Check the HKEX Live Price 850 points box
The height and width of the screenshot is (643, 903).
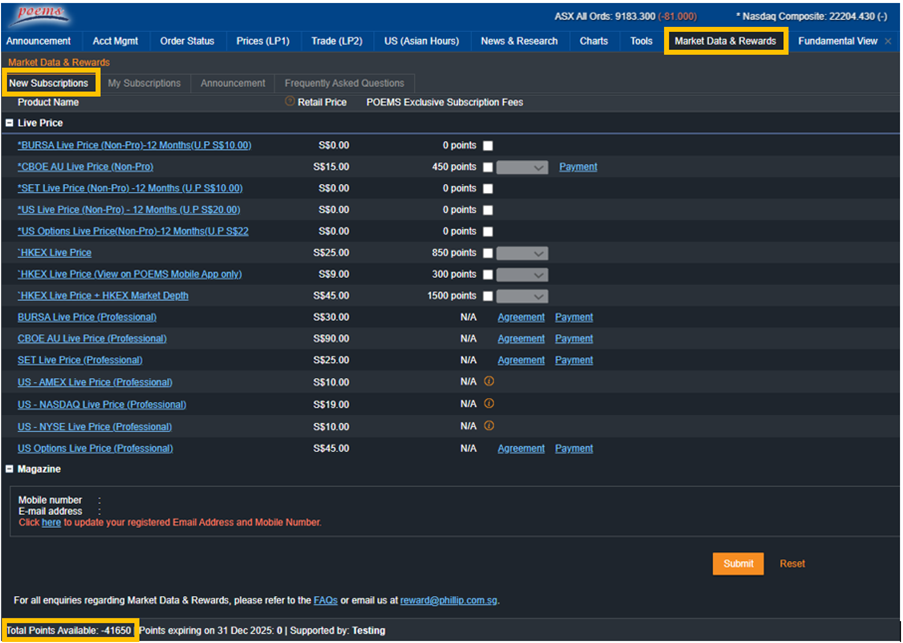[488, 253]
